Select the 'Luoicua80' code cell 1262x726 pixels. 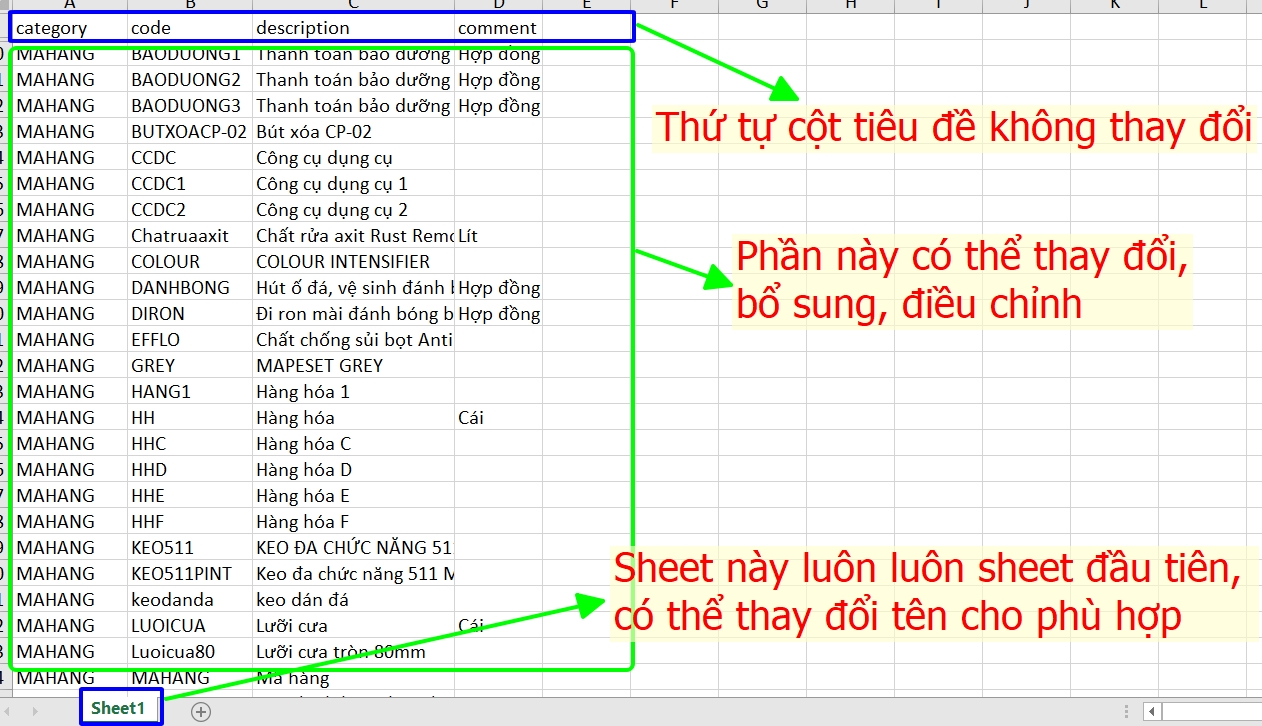[189, 652]
